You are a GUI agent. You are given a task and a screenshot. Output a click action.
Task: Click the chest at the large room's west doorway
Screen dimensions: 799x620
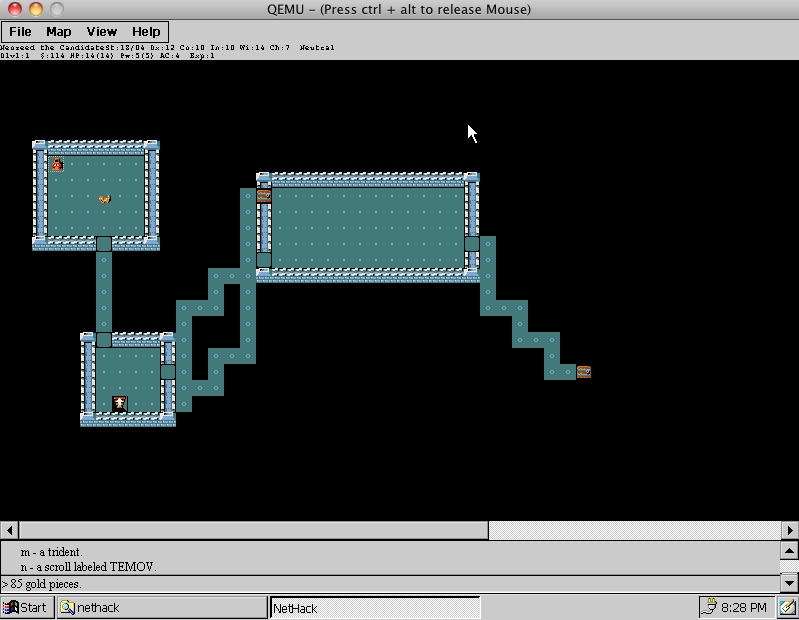coord(264,196)
